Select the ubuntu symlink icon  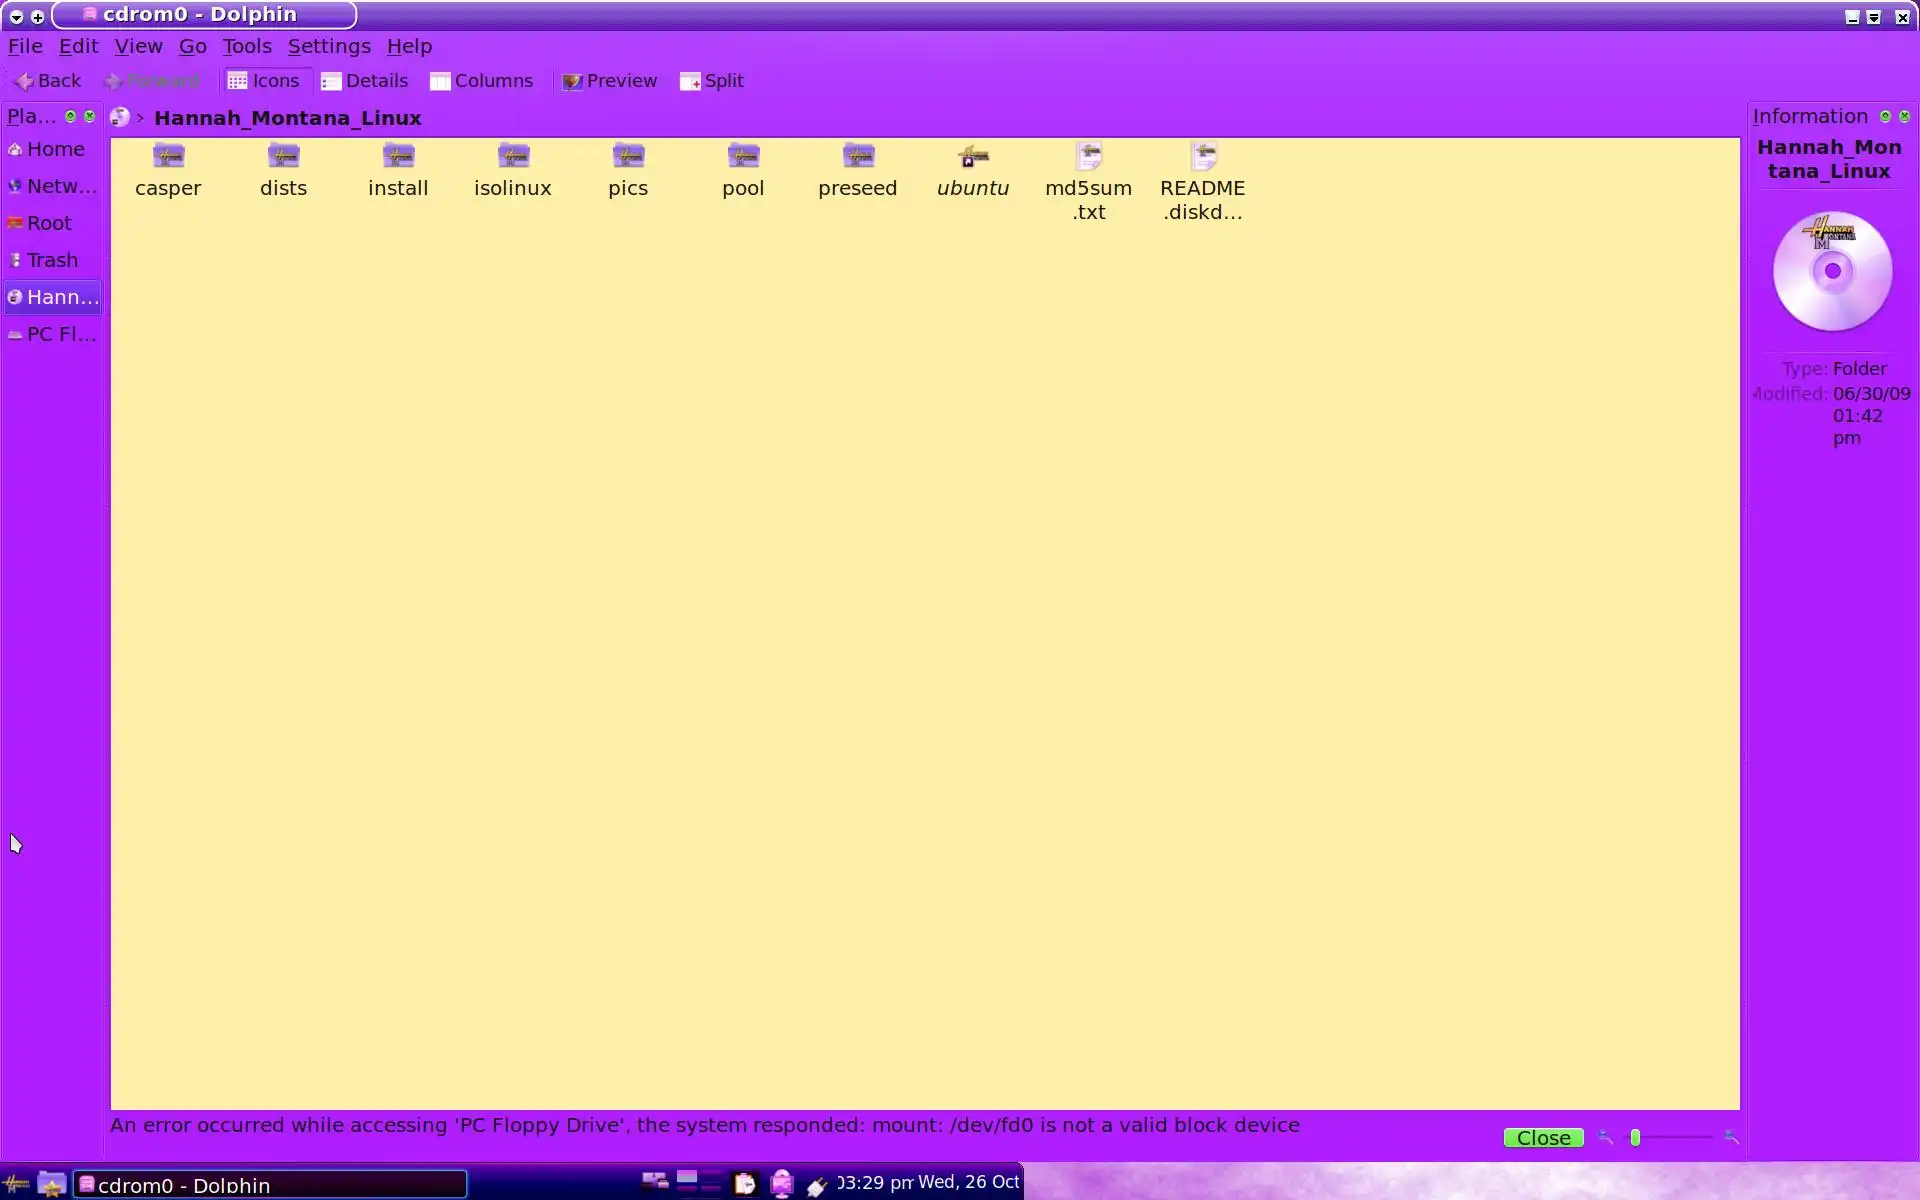click(972, 156)
